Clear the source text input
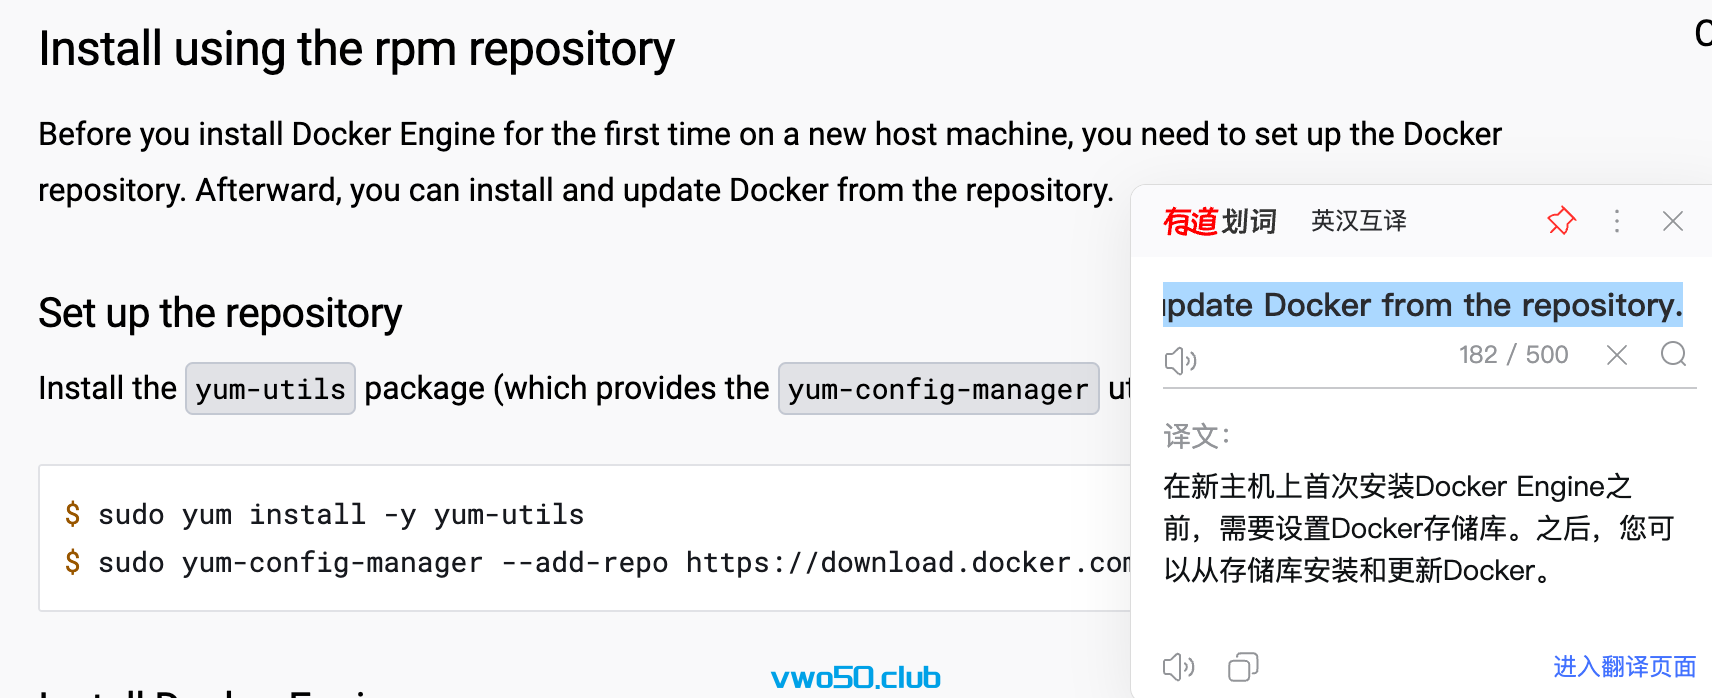 (1617, 354)
